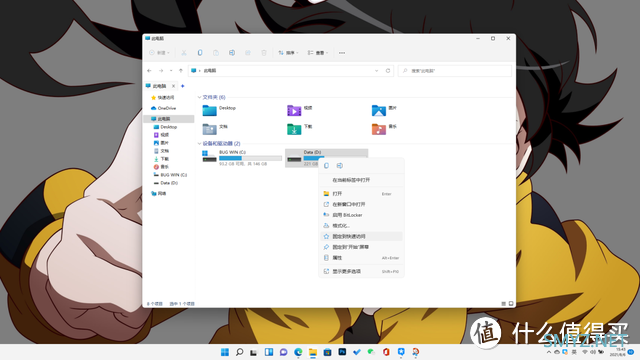This screenshot has height=360, width=640.
Task: Click the Paste icon in Explorer toolbar
Action: point(216,53)
